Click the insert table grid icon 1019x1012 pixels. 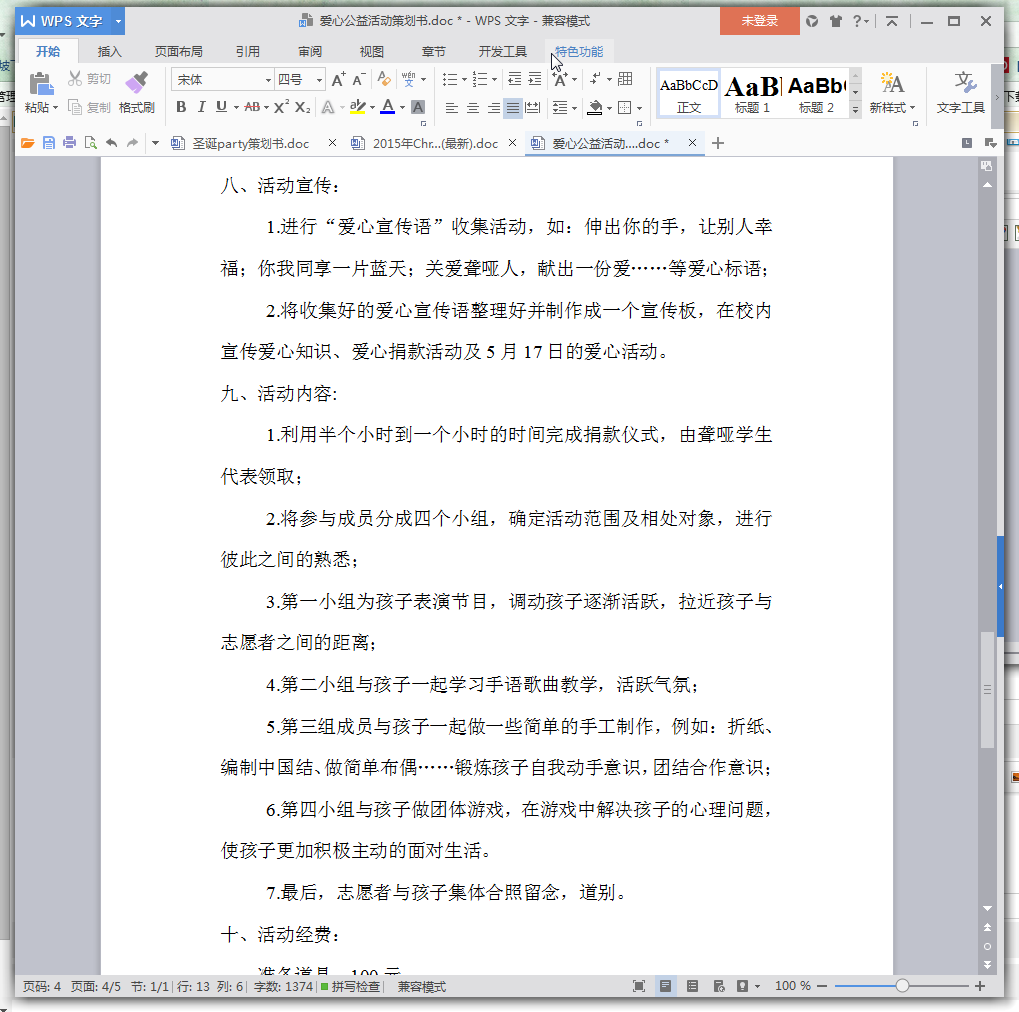coord(625,79)
